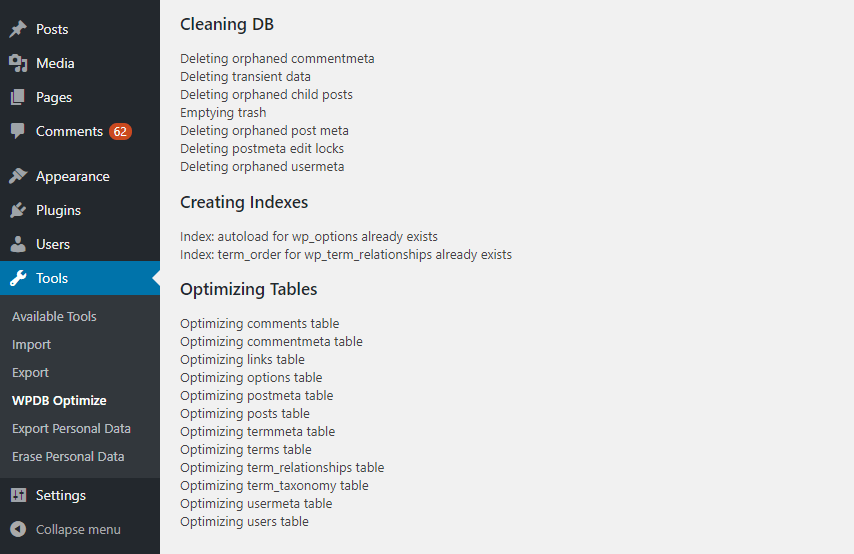The image size is (854, 554).
Task: Click the Comments speech bubble icon
Action: click(x=18, y=132)
